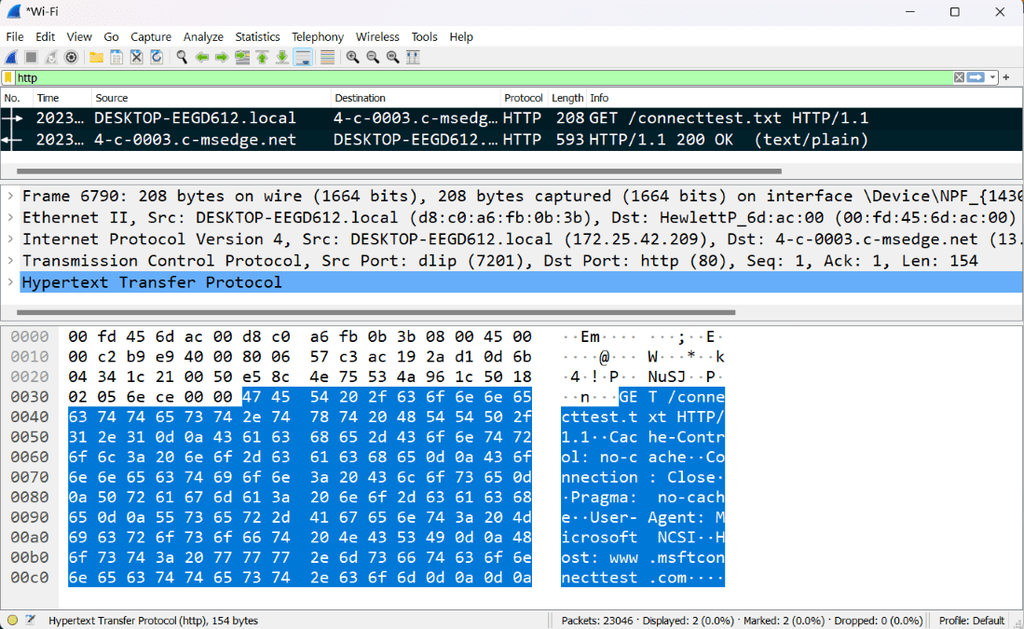Start a new capture with the shark fin icon
Viewport: 1024px width, 629px height.
tap(11, 57)
